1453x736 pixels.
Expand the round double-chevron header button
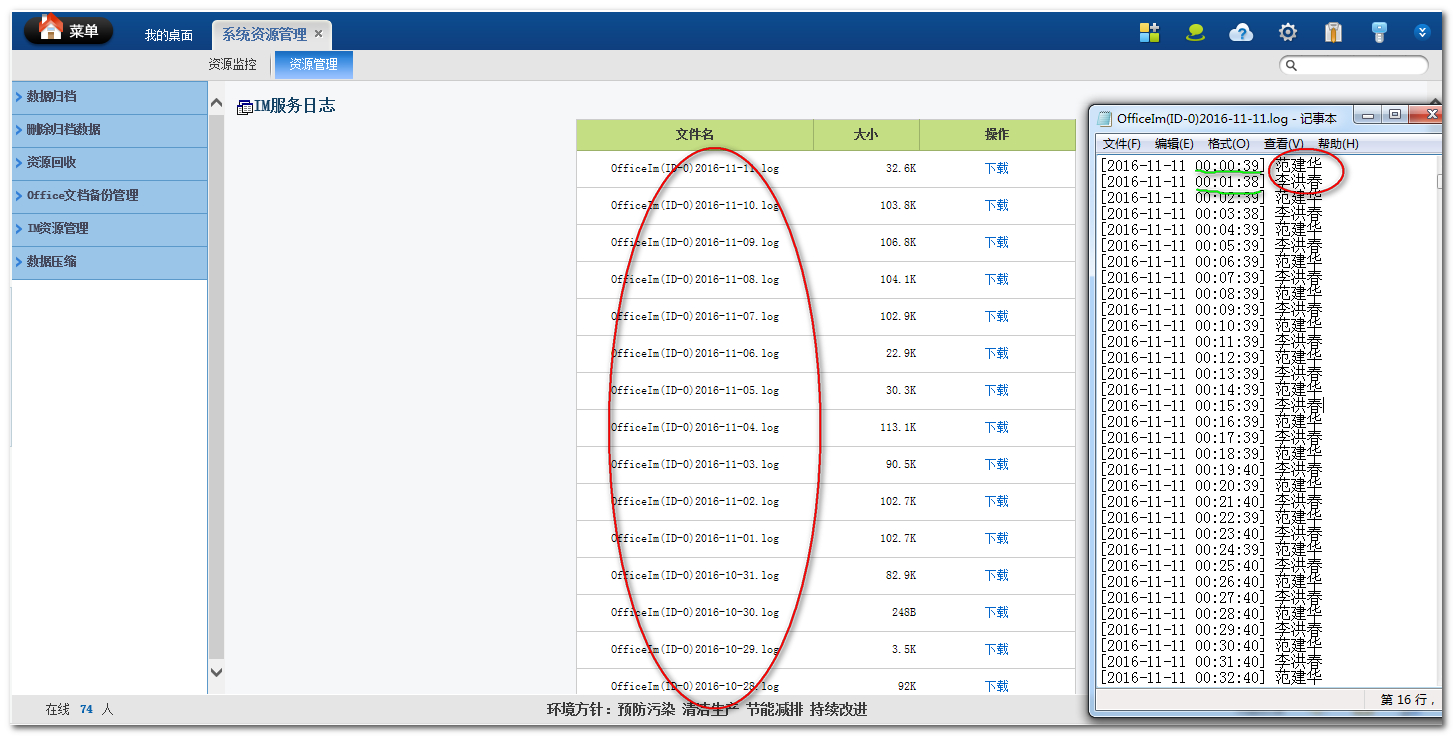[1422, 32]
